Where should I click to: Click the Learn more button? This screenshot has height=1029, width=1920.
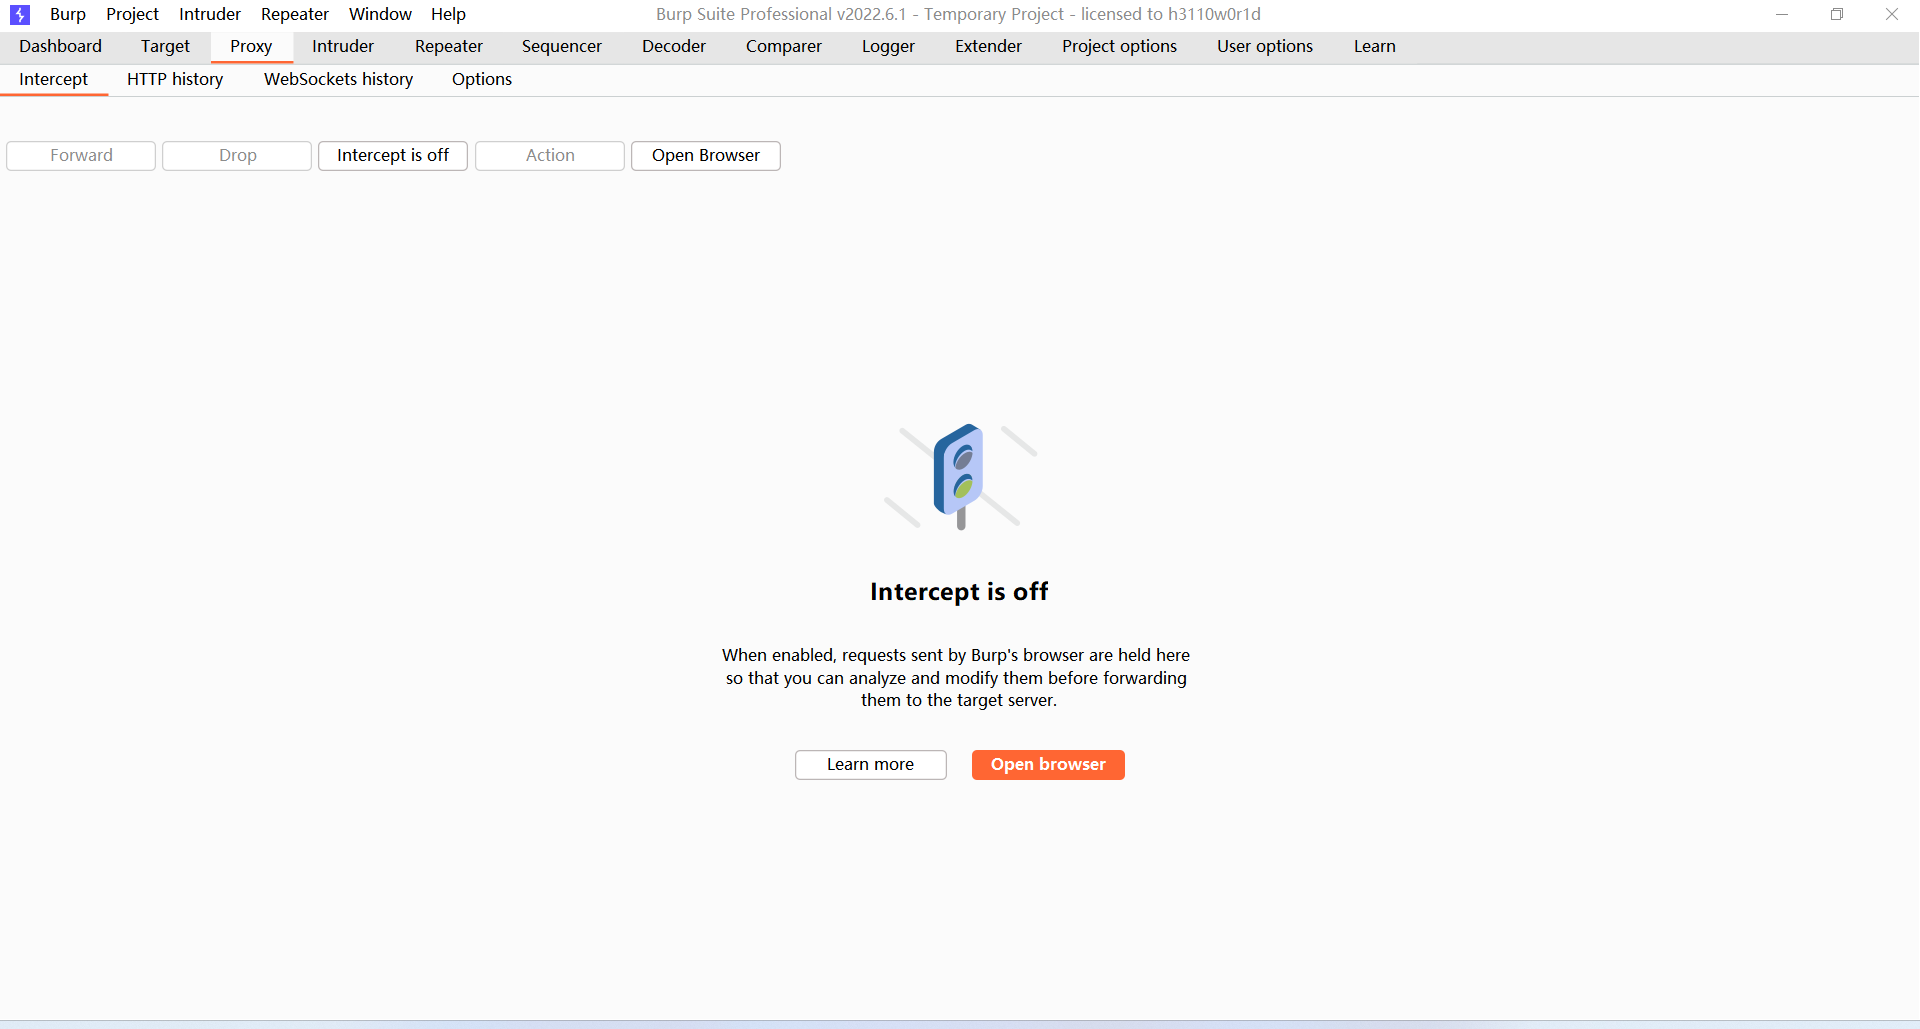[870, 764]
